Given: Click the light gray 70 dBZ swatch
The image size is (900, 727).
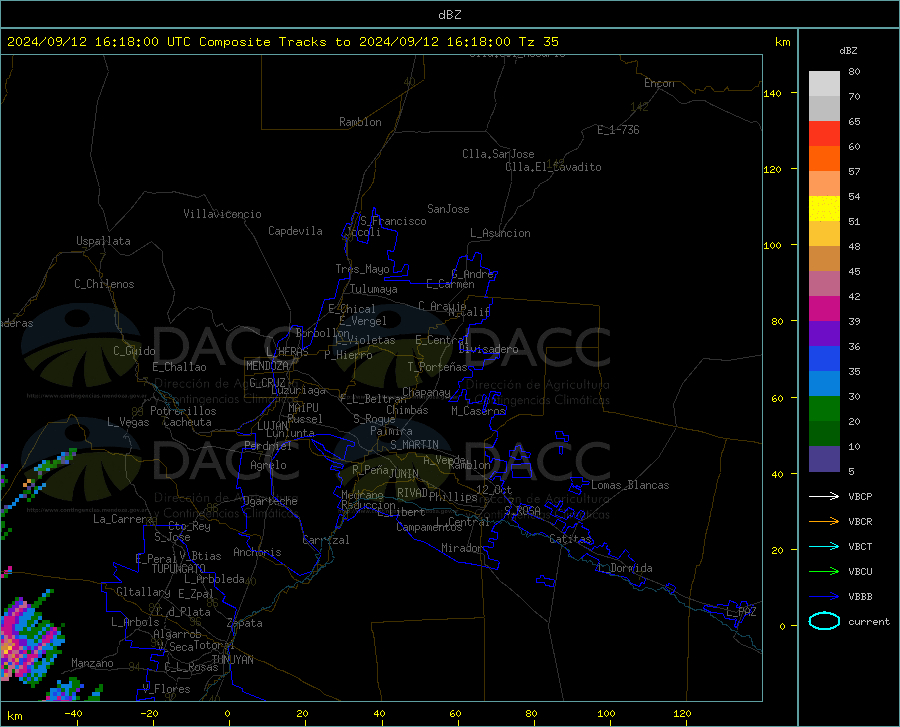Looking at the screenshot, I should (824, 84).
